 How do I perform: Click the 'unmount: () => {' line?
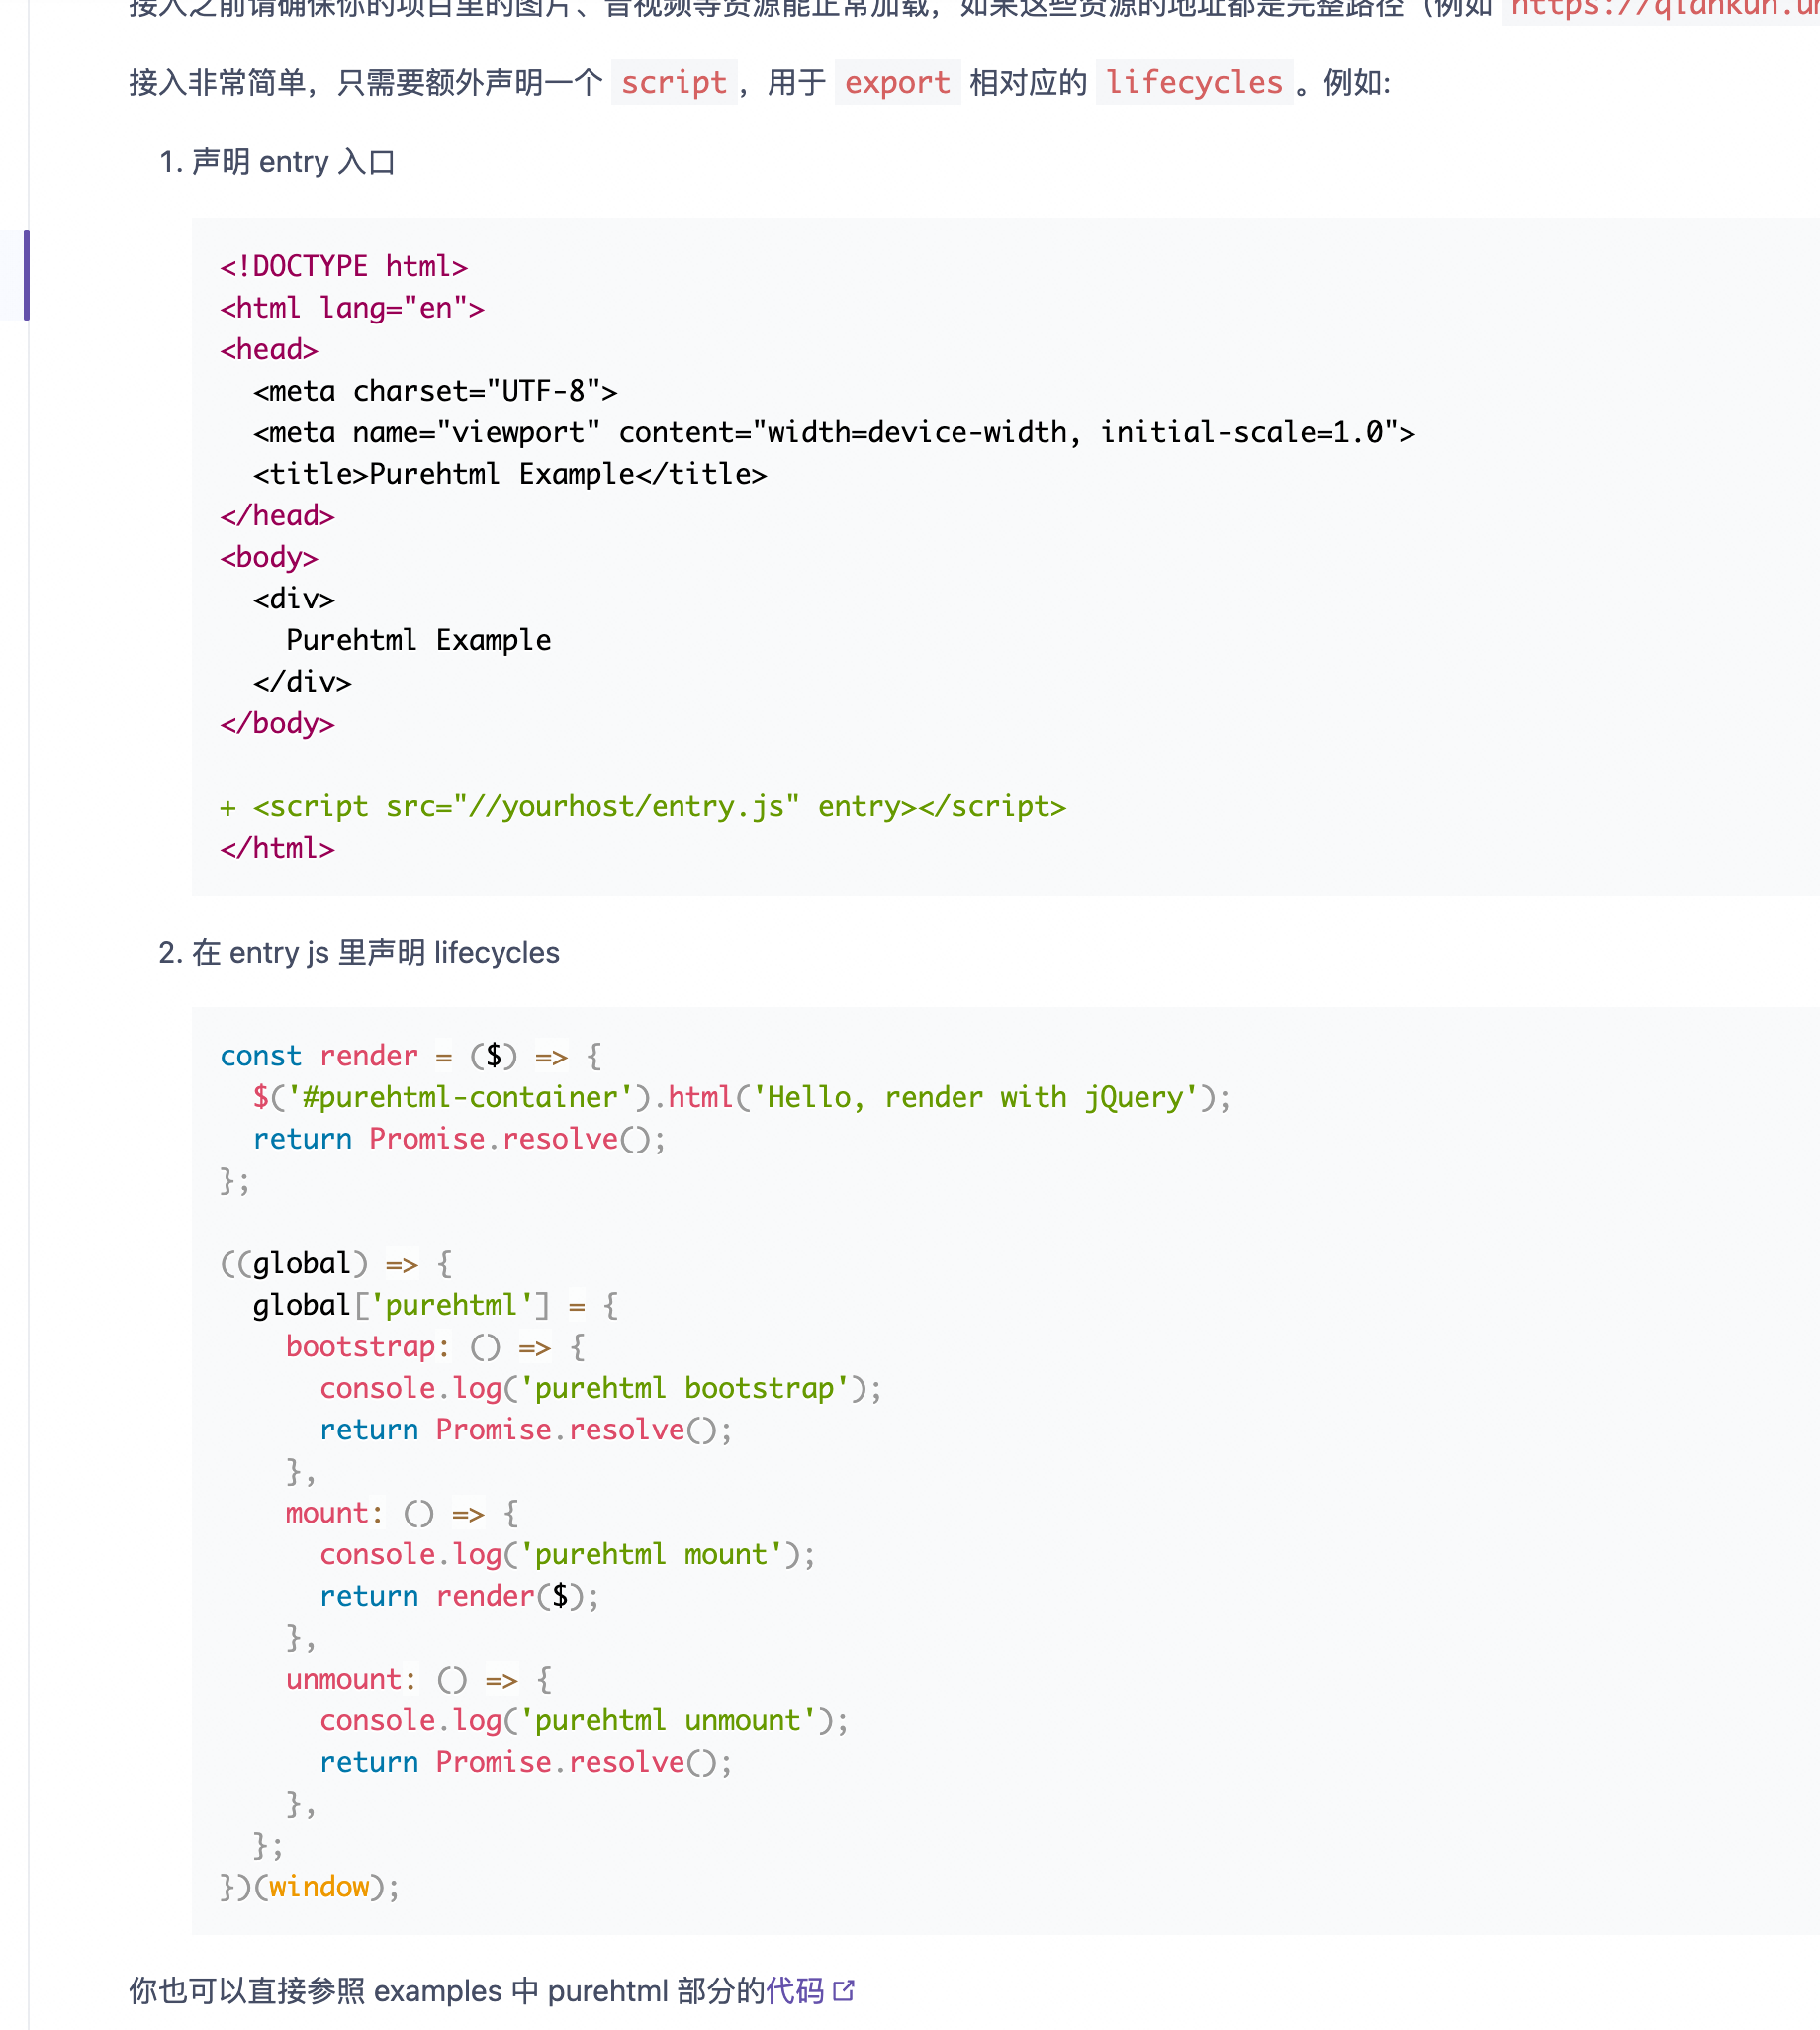point(419,1678)
